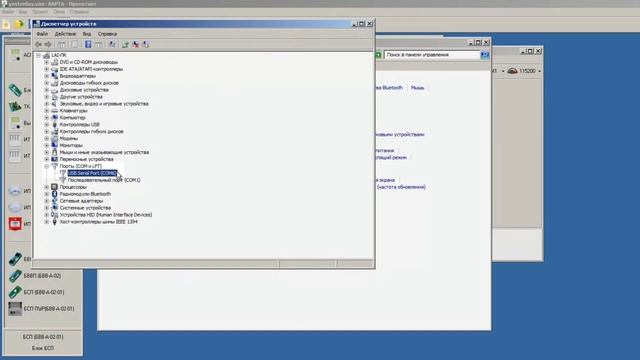640x360 pixels.
Task: Select Модемы row
Action: tap(69, 138)
